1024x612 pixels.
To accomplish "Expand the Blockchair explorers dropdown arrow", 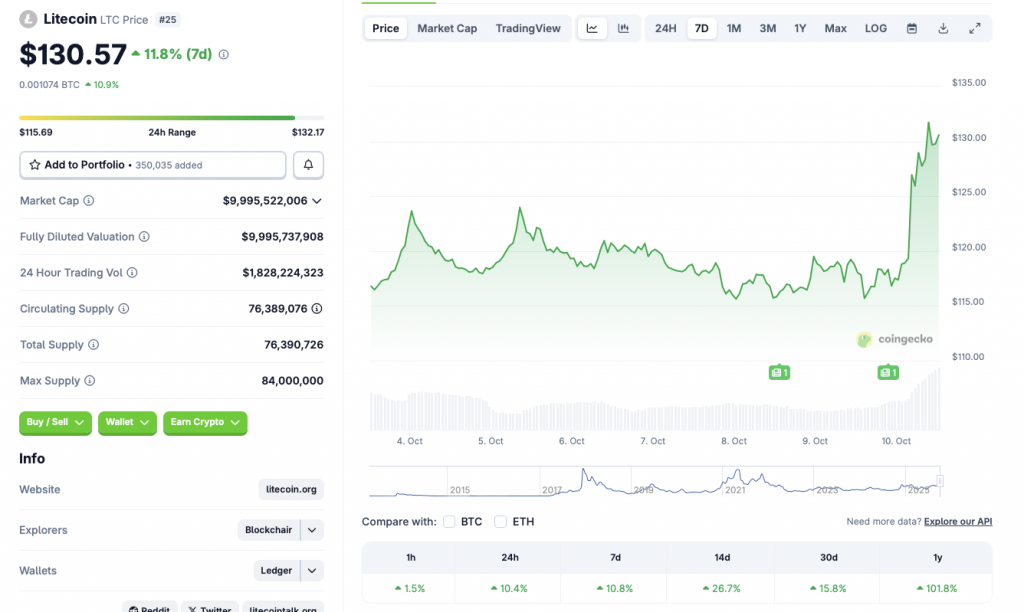I will tap(313, 530).
